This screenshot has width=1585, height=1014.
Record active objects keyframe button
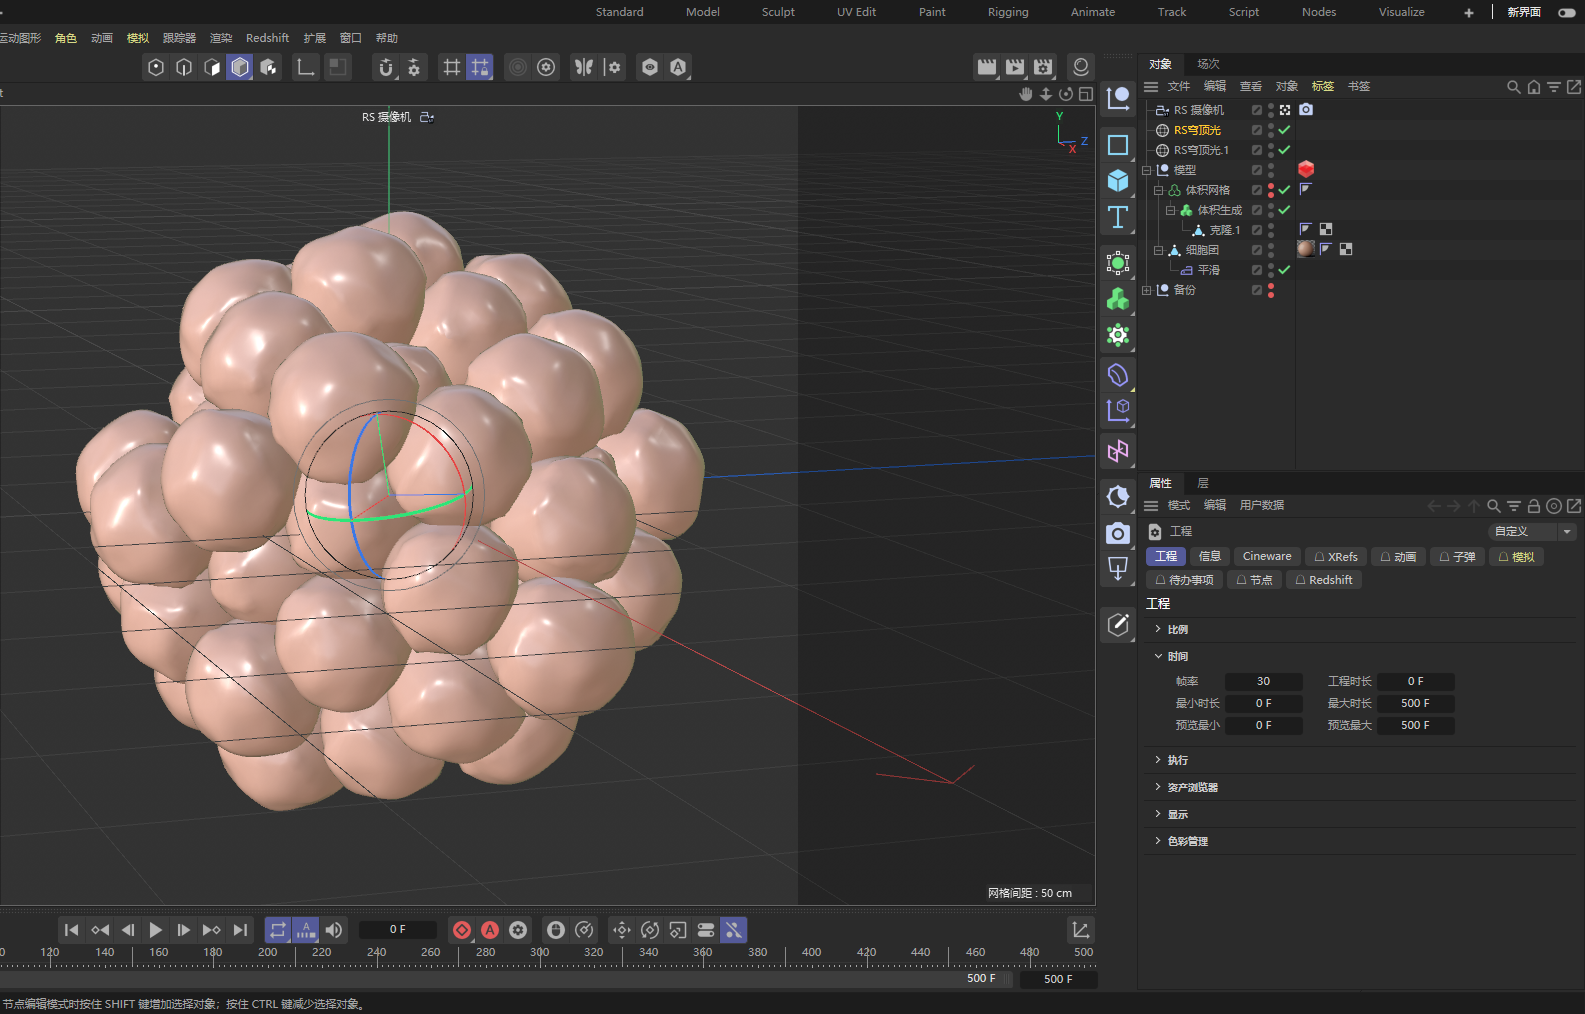point(462,930)
